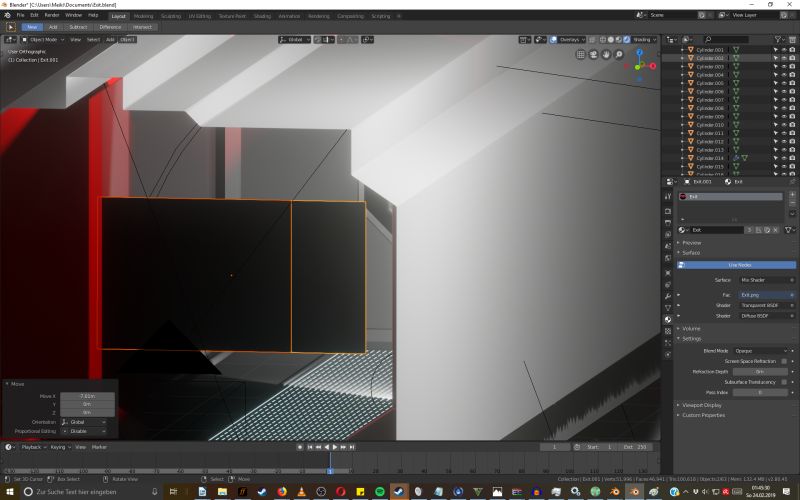Enable the Subsurface Translucency checkbox
The height and width of the screenshot is (500, 800).
click(x=784, y=382)
